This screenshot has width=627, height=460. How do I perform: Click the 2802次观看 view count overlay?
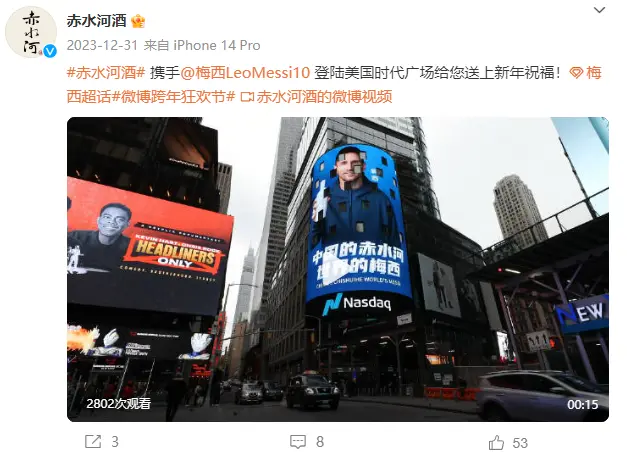point(118,404)
